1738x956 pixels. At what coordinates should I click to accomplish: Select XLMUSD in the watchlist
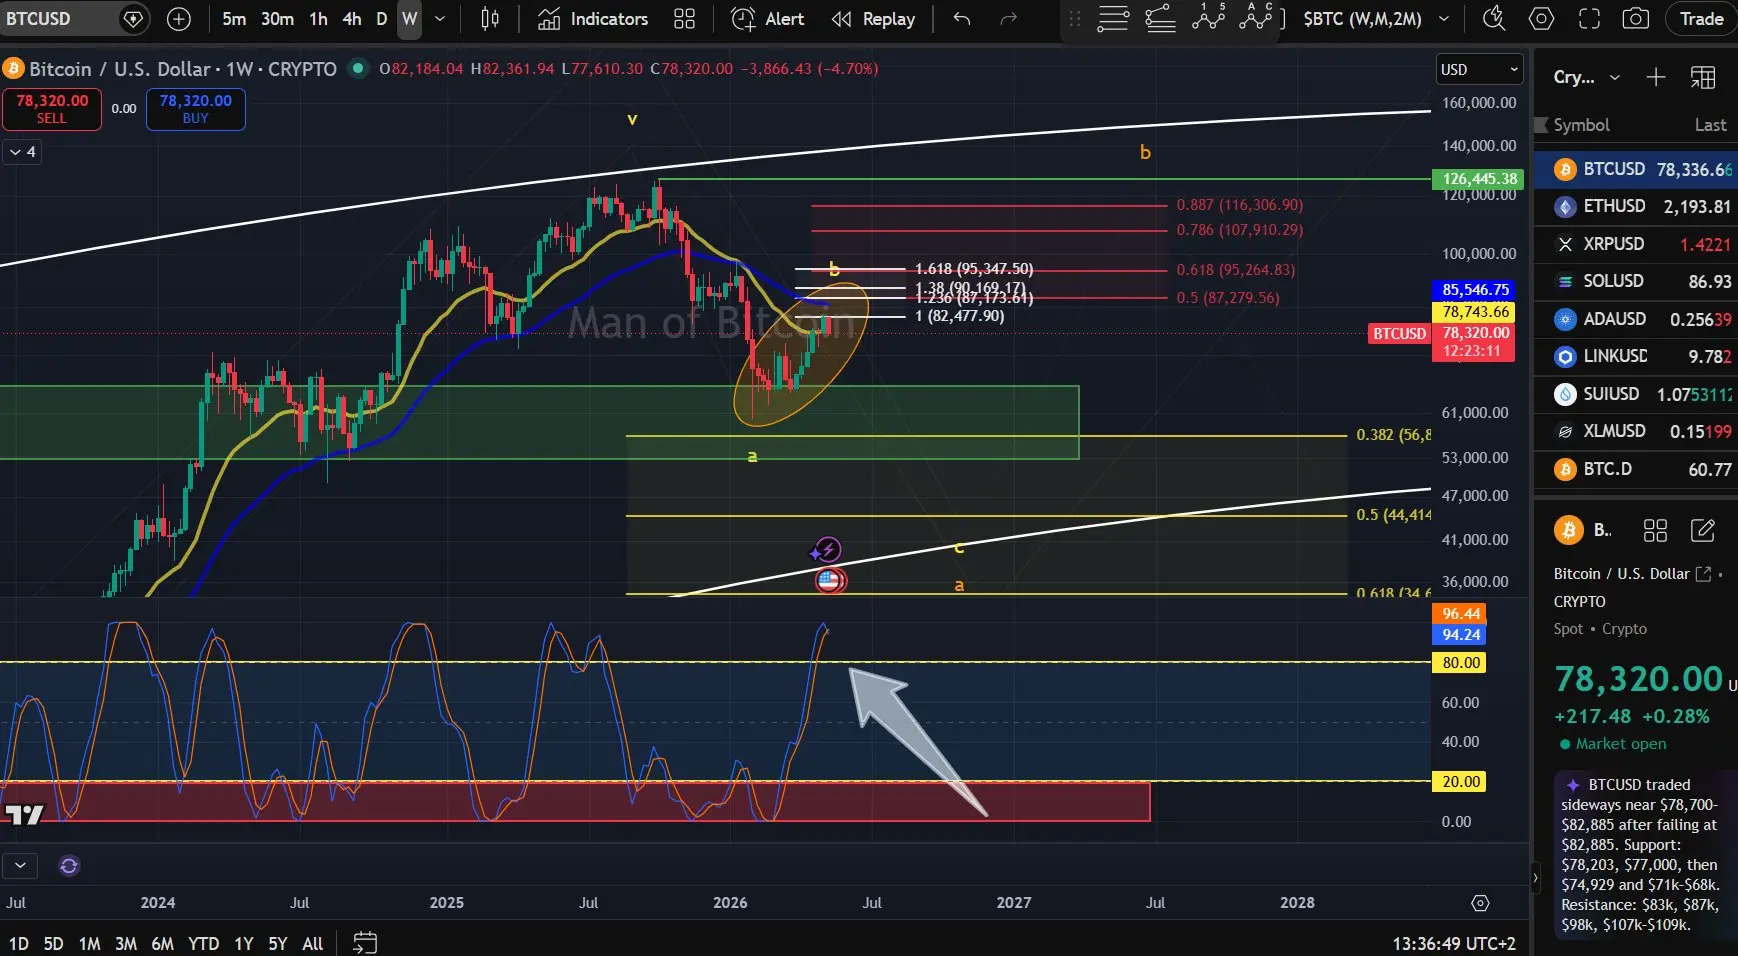[1636, 431]
